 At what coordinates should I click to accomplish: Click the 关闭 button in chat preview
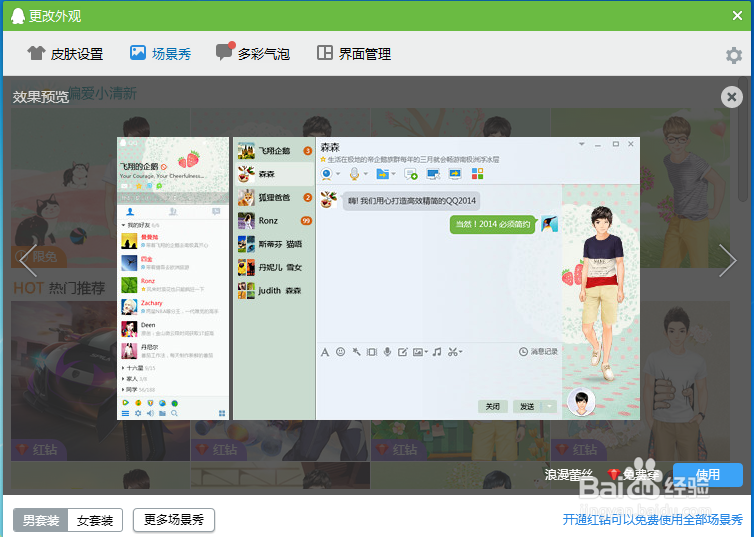tap(492, 406)
